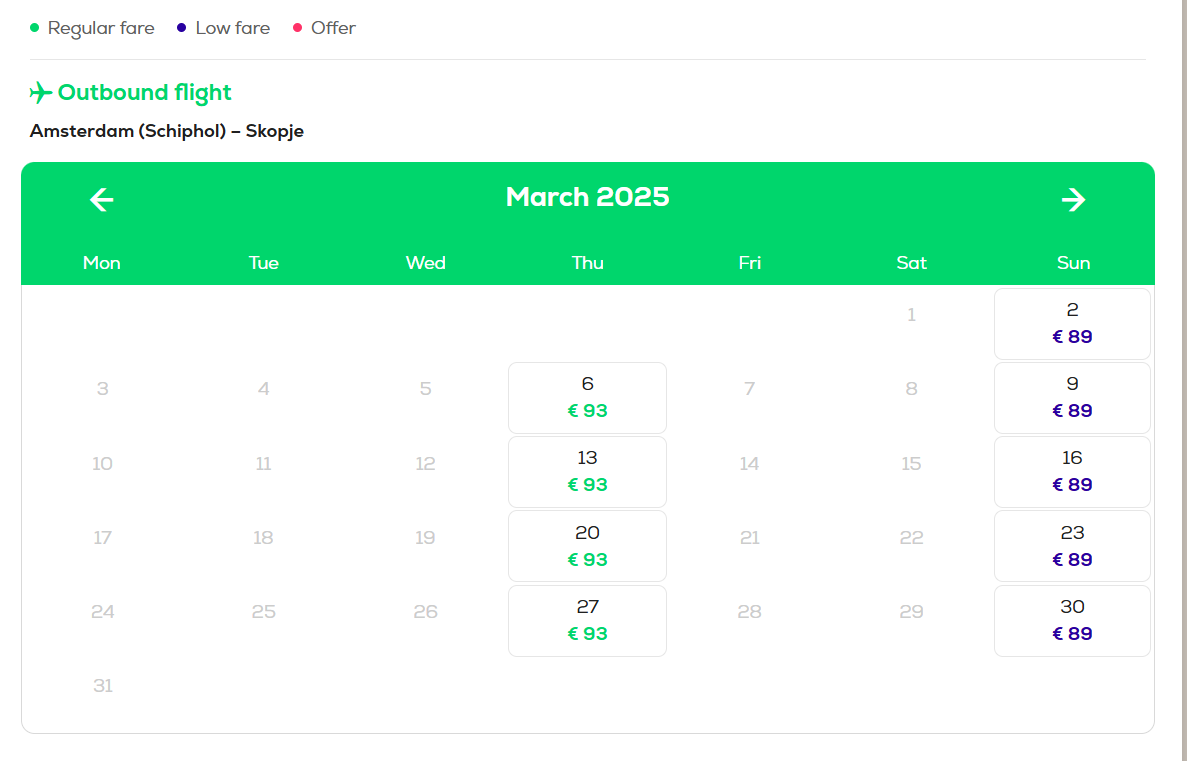Pick March 23 low fare flight
This screenshot has height=761, width=1187.
pyautogui.click(x=1072, y=546)
